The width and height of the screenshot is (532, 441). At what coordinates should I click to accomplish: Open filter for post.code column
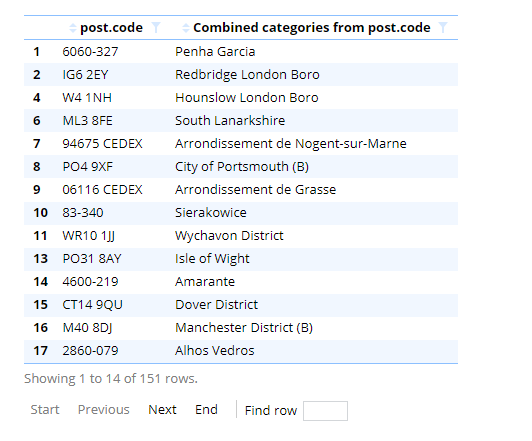point(156,27)
